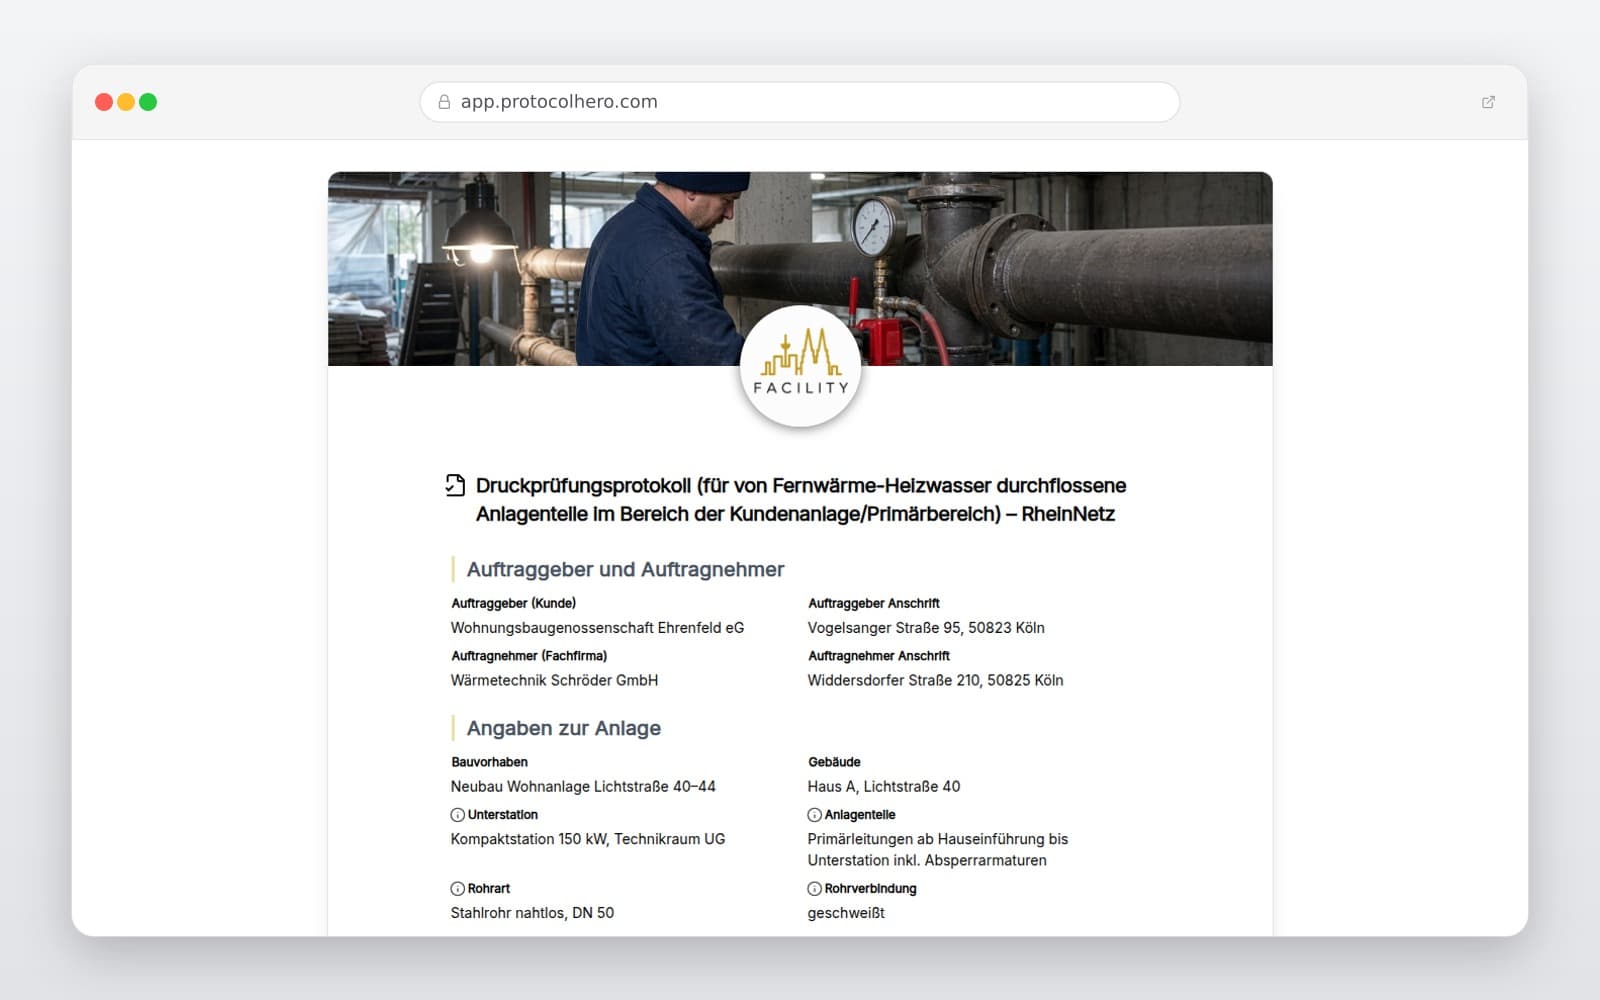Click the lock icon in address bar
This screenshot has width=1600, height=1000.
click(444, 102)
